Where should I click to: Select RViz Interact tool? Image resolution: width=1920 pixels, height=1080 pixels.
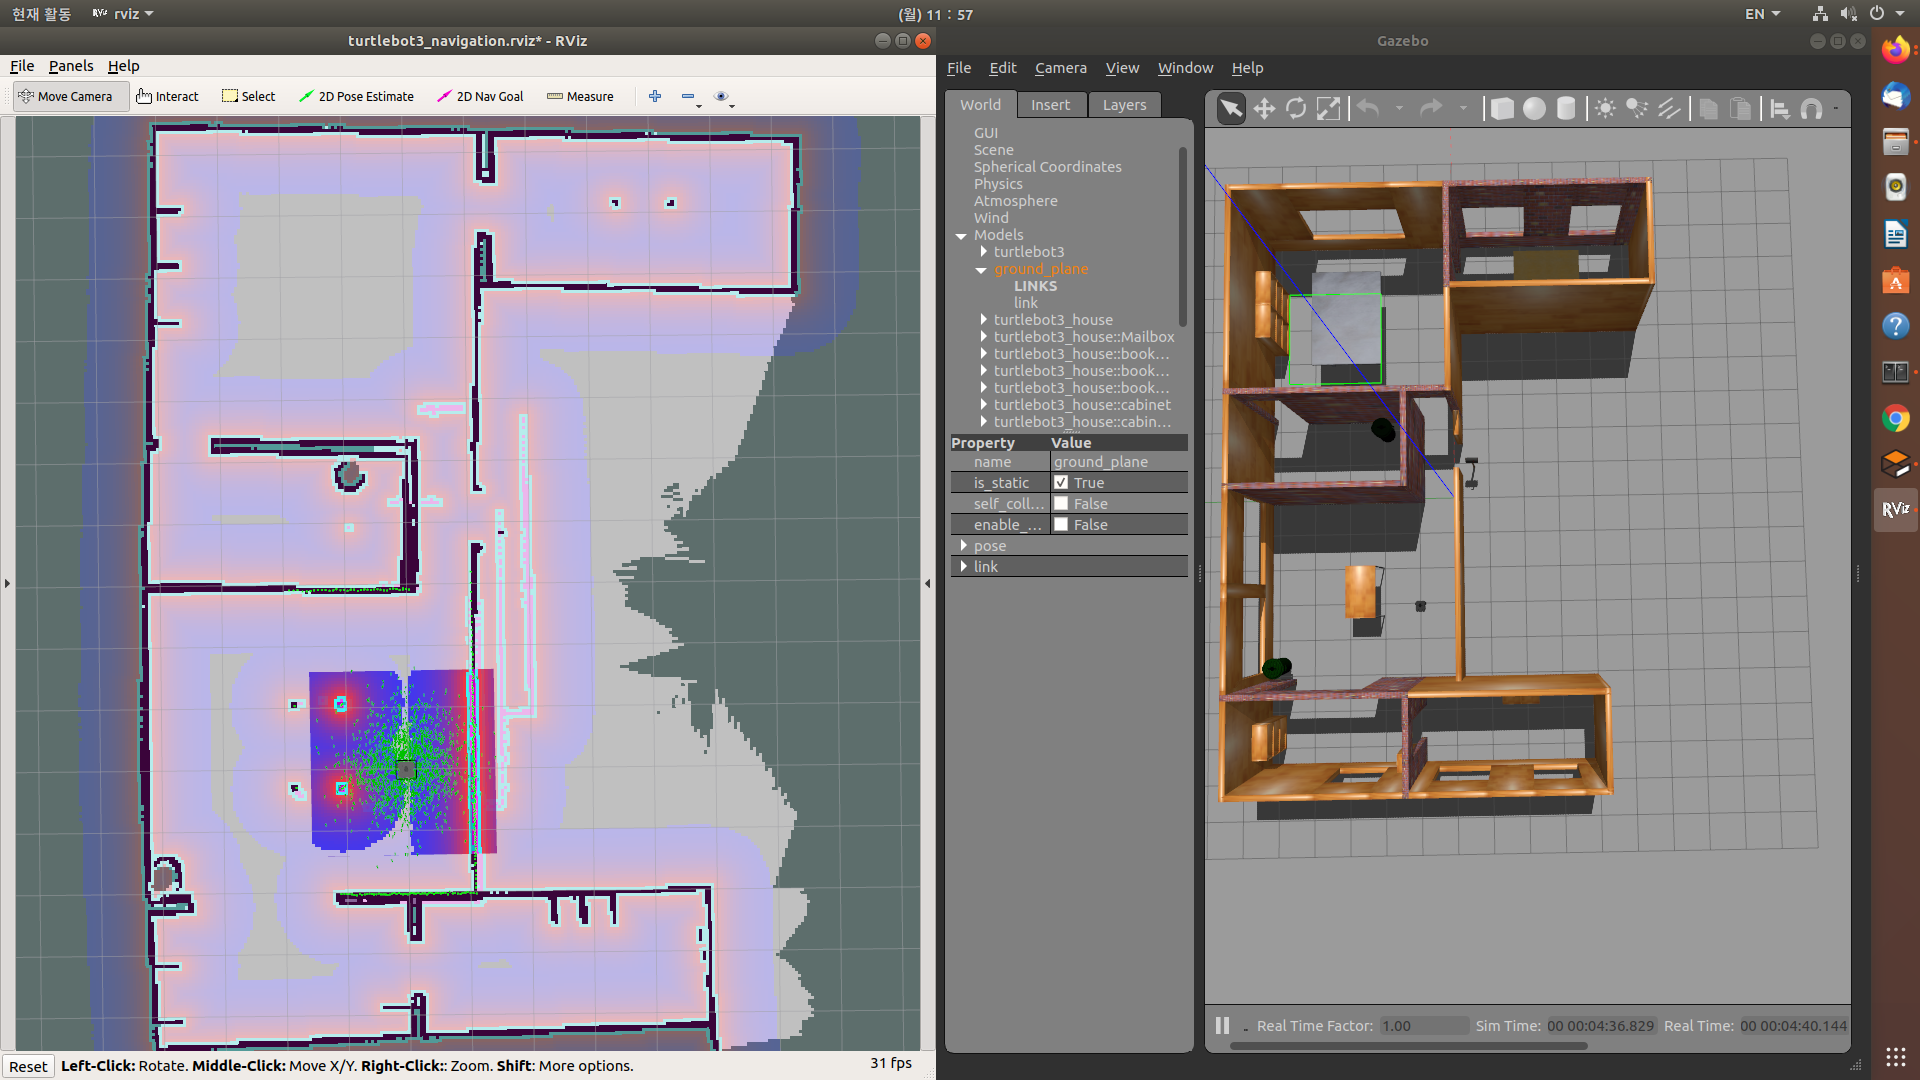click(167, 97)
